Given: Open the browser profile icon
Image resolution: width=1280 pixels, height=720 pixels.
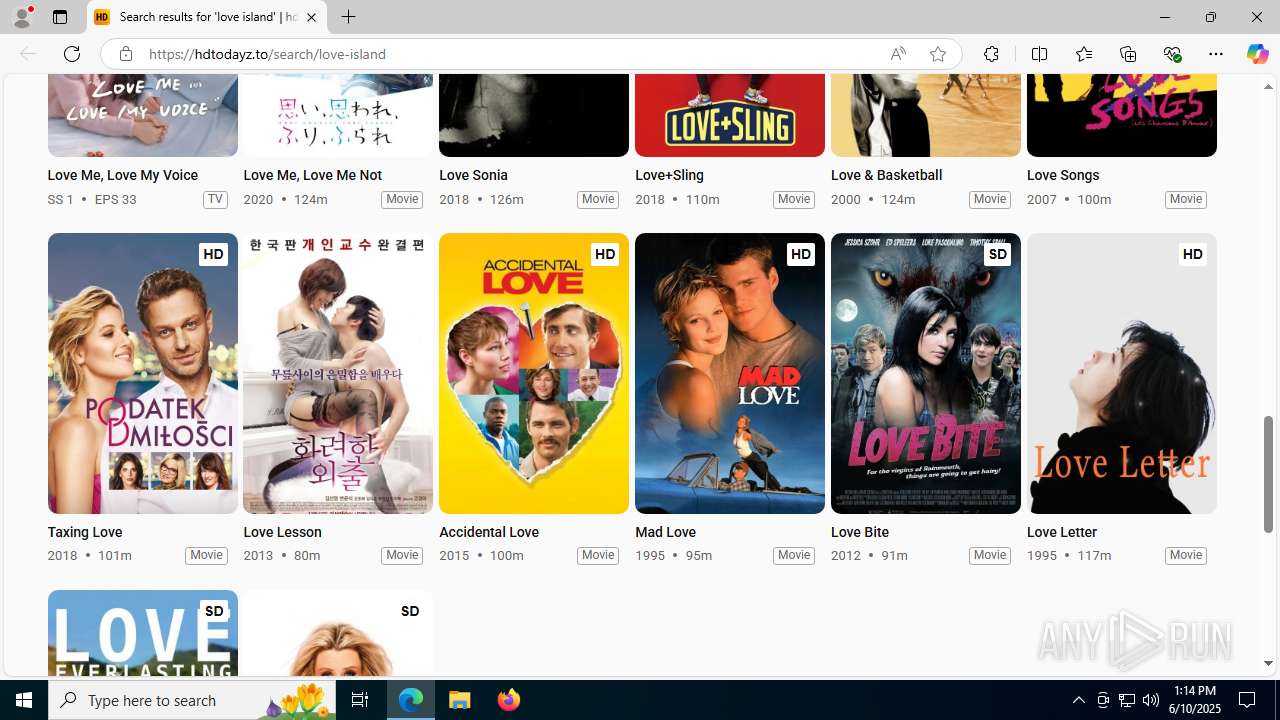Looking at the screenshot, I should [22, 17].
